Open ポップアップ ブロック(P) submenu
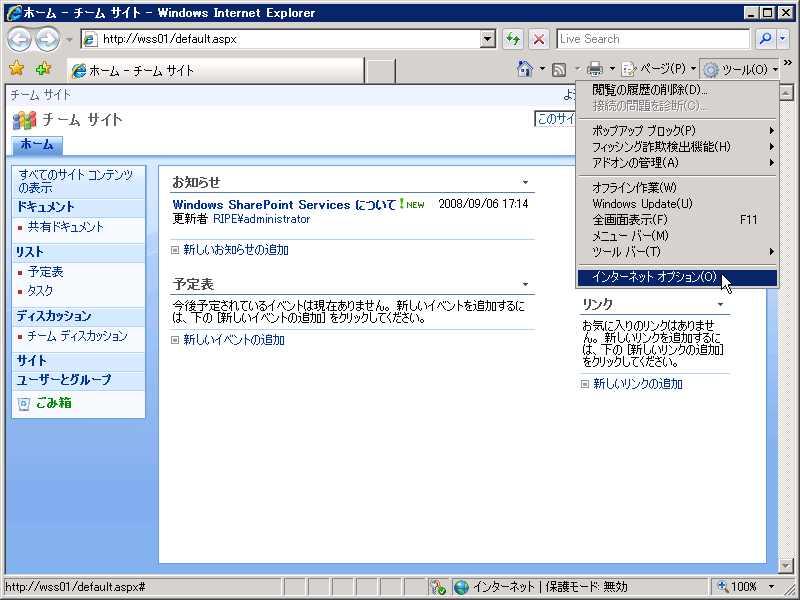Viewport: 800px width, 600px height. click(x=678, y=131)
